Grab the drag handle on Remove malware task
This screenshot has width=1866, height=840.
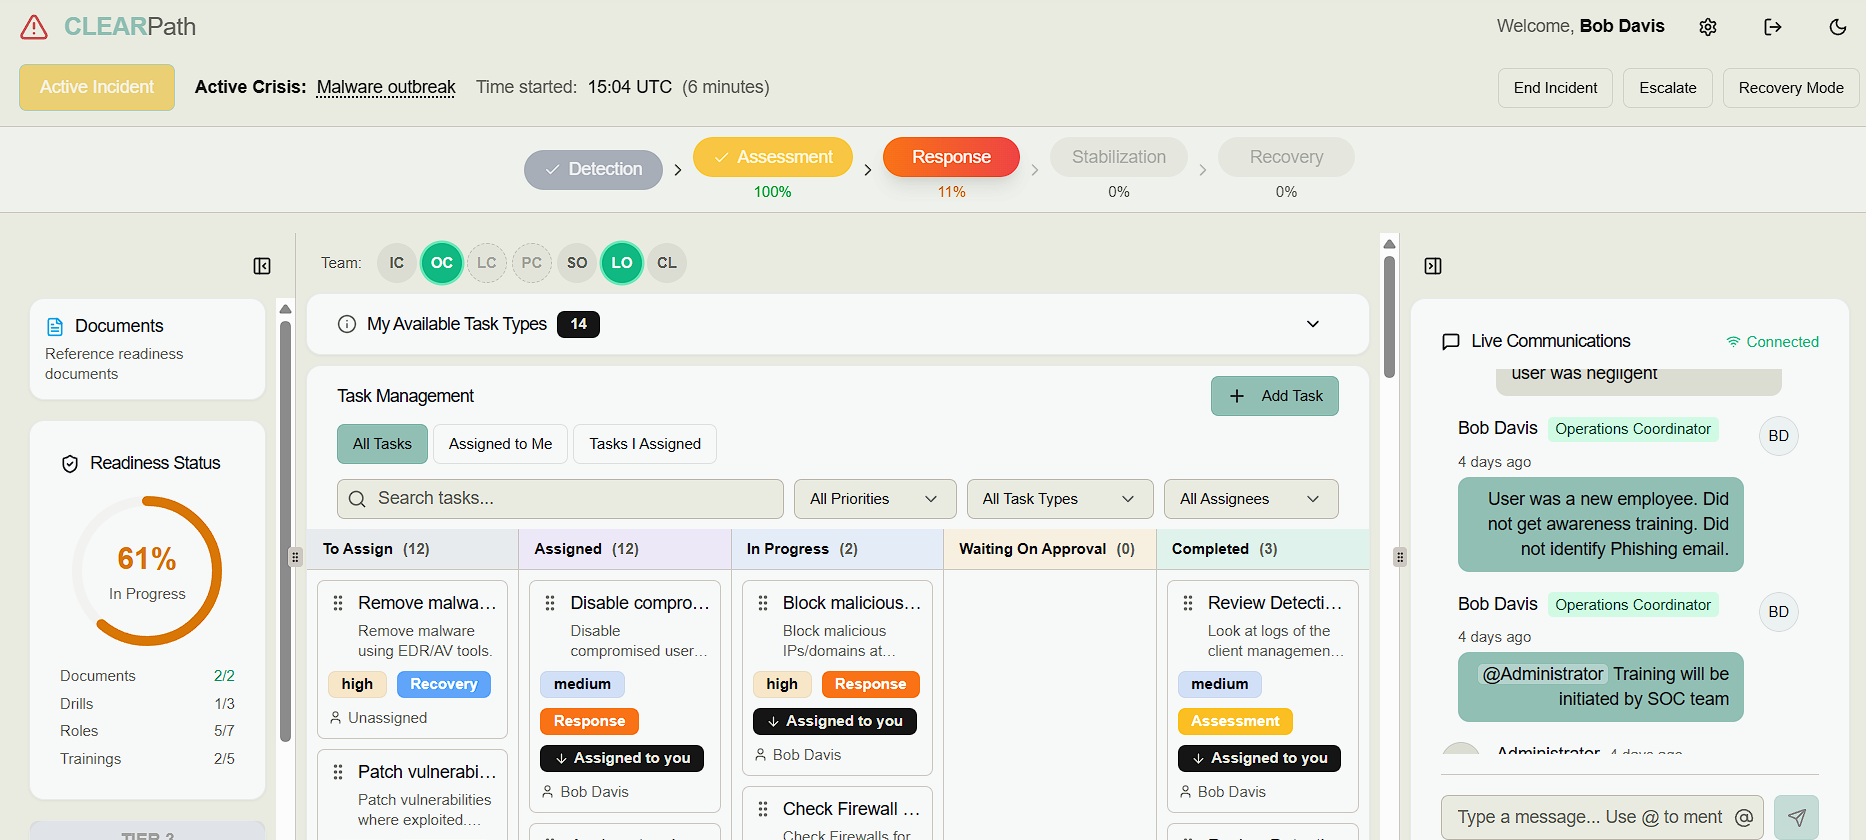pos(338,603)
